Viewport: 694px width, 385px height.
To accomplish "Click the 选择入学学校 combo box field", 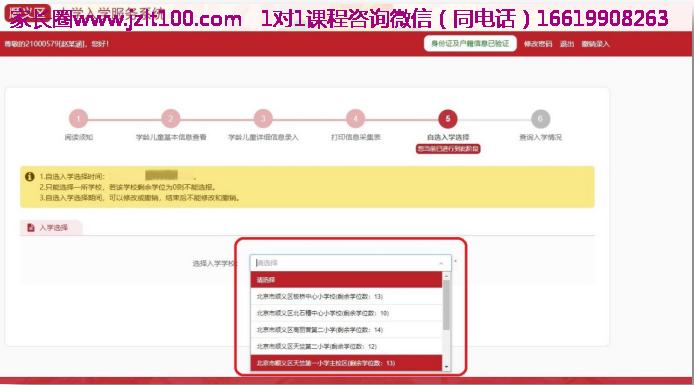I will coord(351,263).
